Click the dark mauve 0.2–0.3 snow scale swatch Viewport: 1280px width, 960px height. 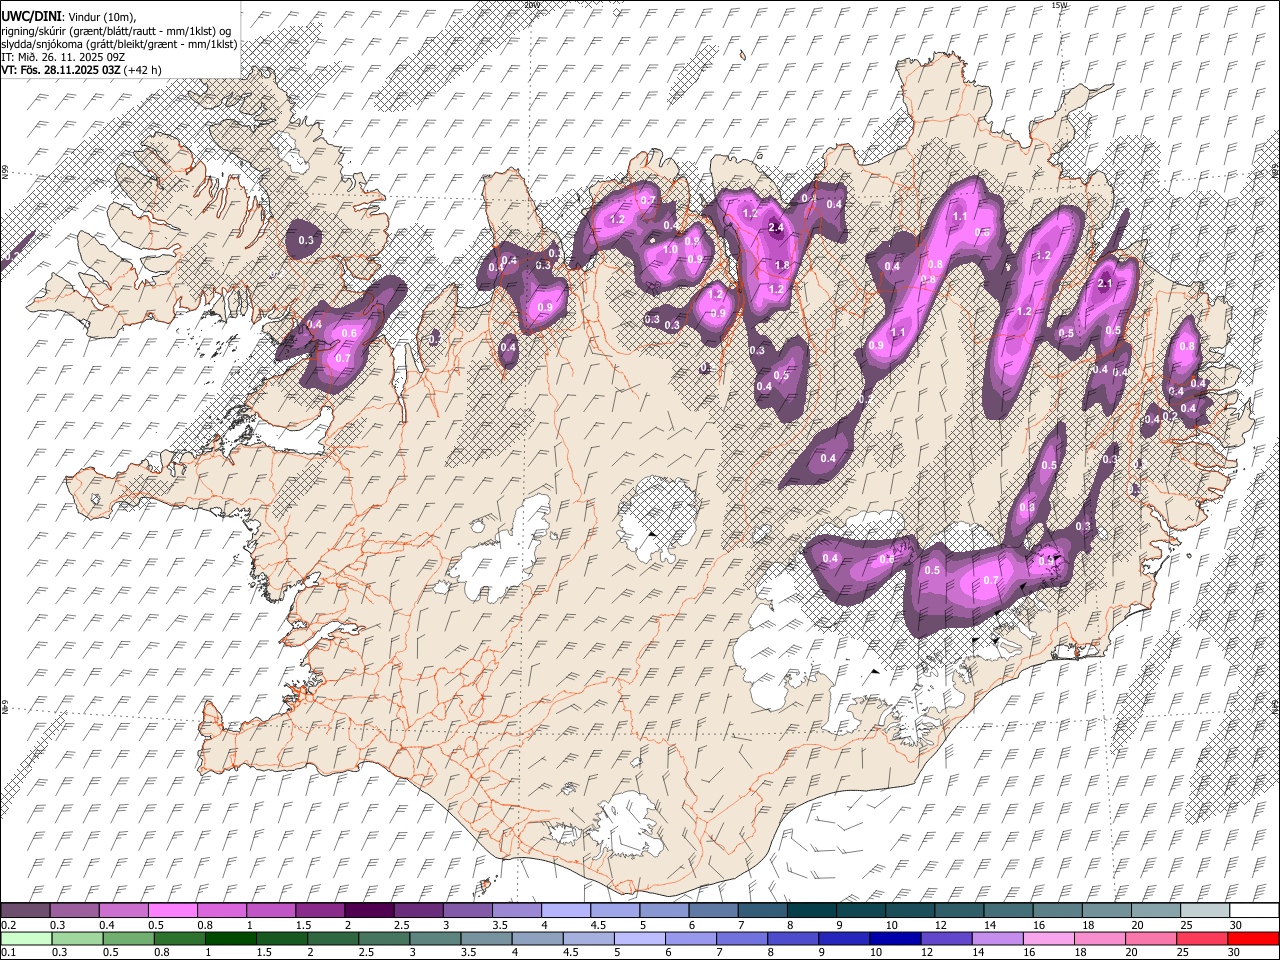[x=26, y=910]
